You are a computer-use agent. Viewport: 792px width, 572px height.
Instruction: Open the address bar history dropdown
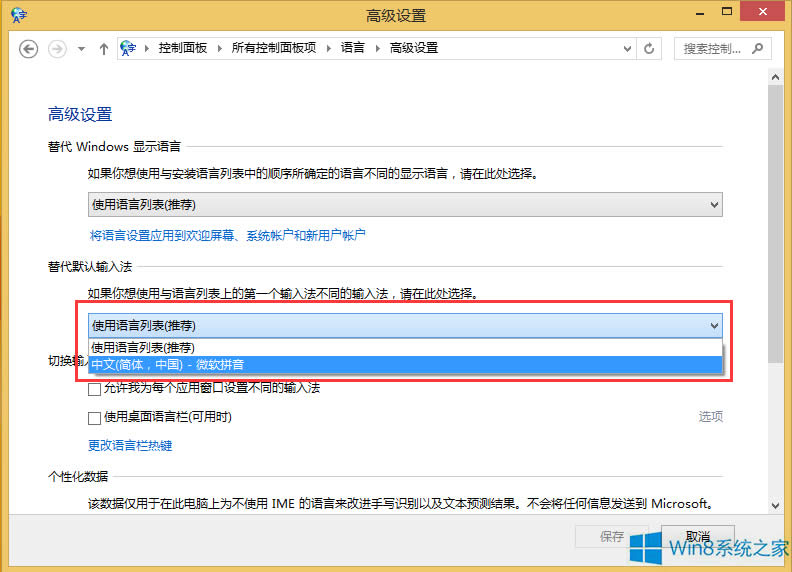pos(627,48)
